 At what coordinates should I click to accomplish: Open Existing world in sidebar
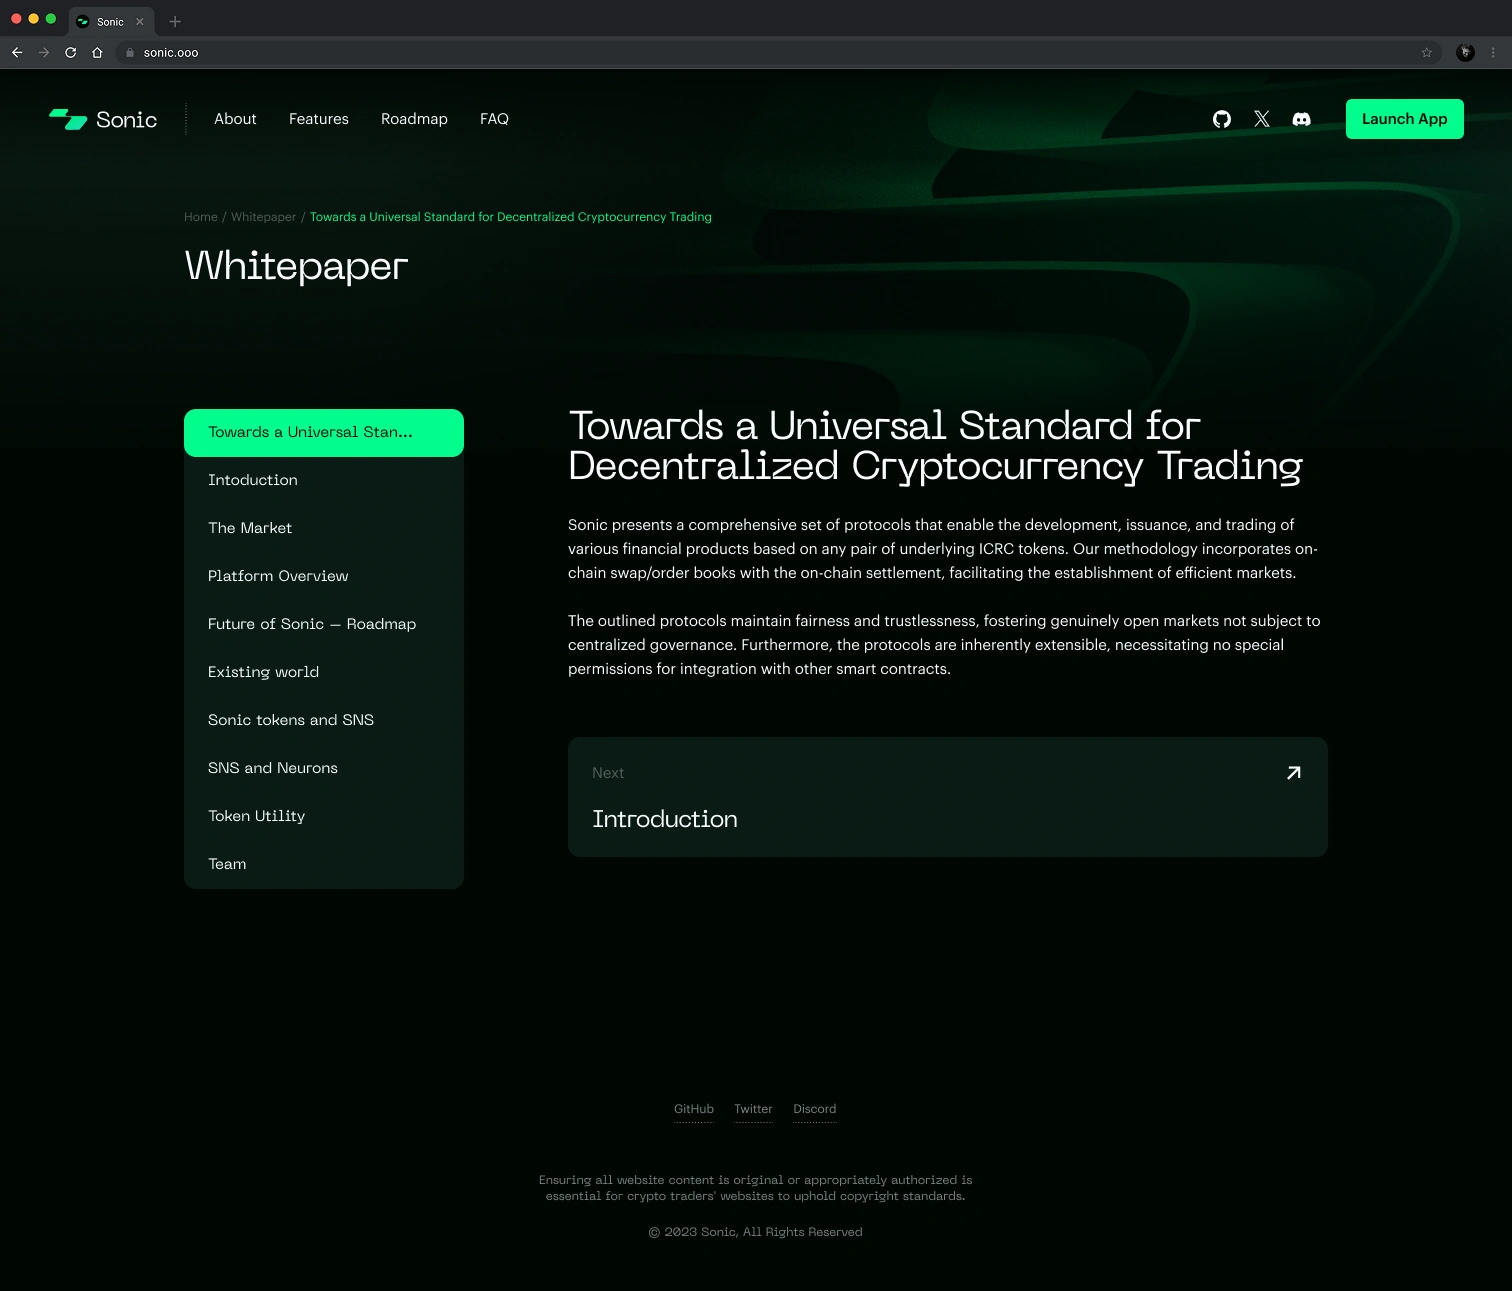pos(324,673)
